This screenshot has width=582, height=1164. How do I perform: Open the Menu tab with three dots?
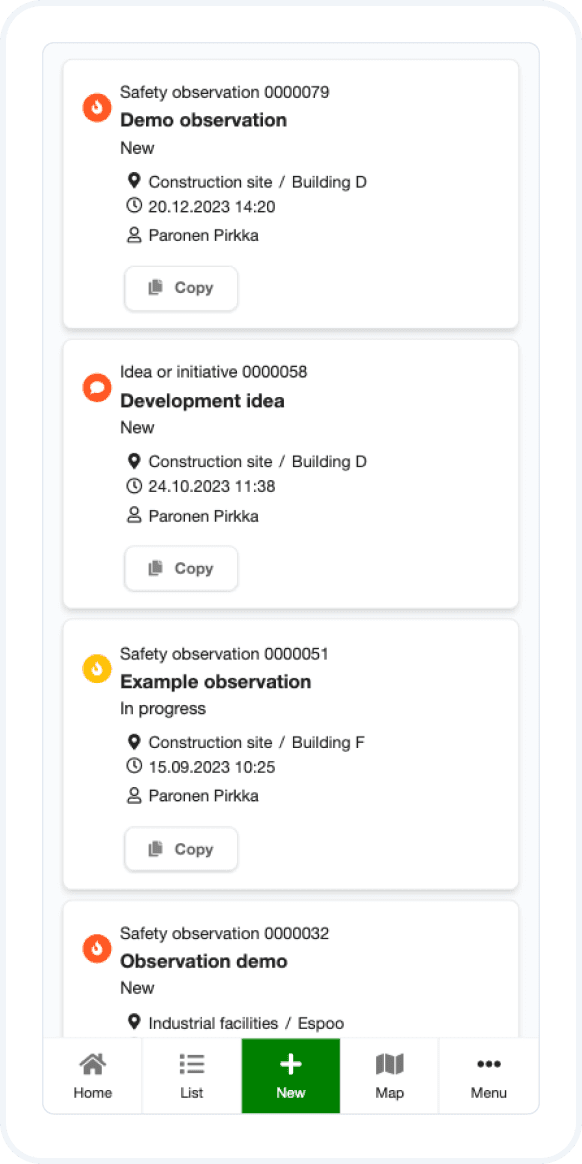click(x=488, y=1076)
